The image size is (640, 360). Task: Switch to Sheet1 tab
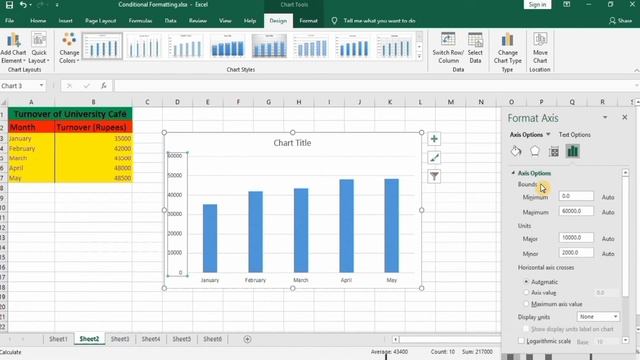tap(58, 339)
